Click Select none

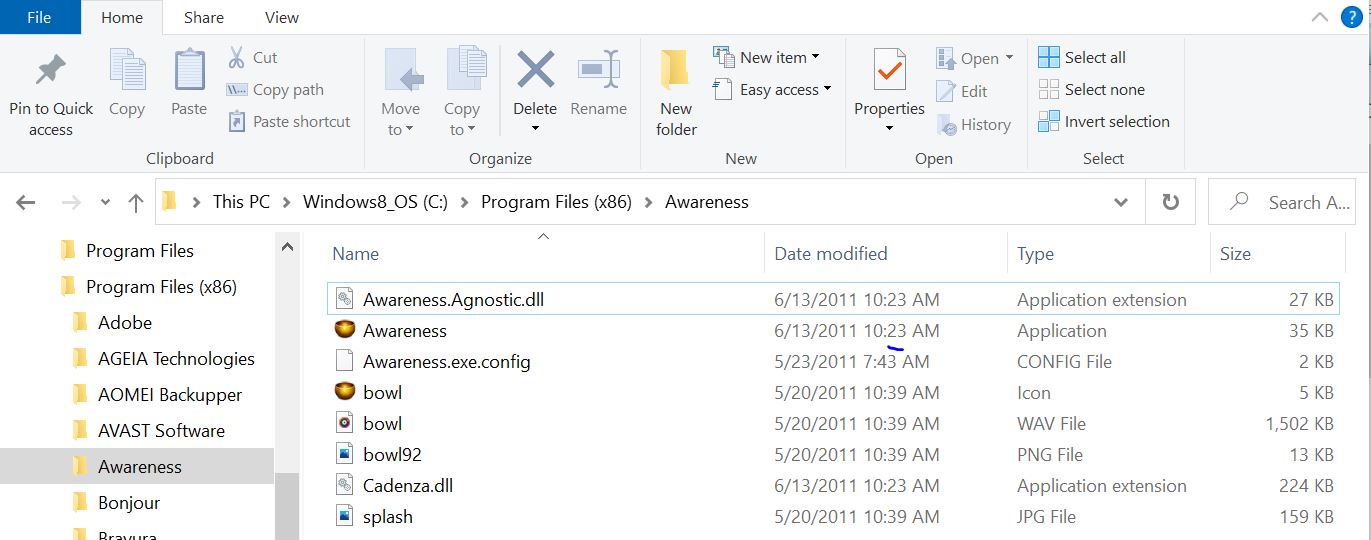pyautogui.click(x=1091, y=89)
